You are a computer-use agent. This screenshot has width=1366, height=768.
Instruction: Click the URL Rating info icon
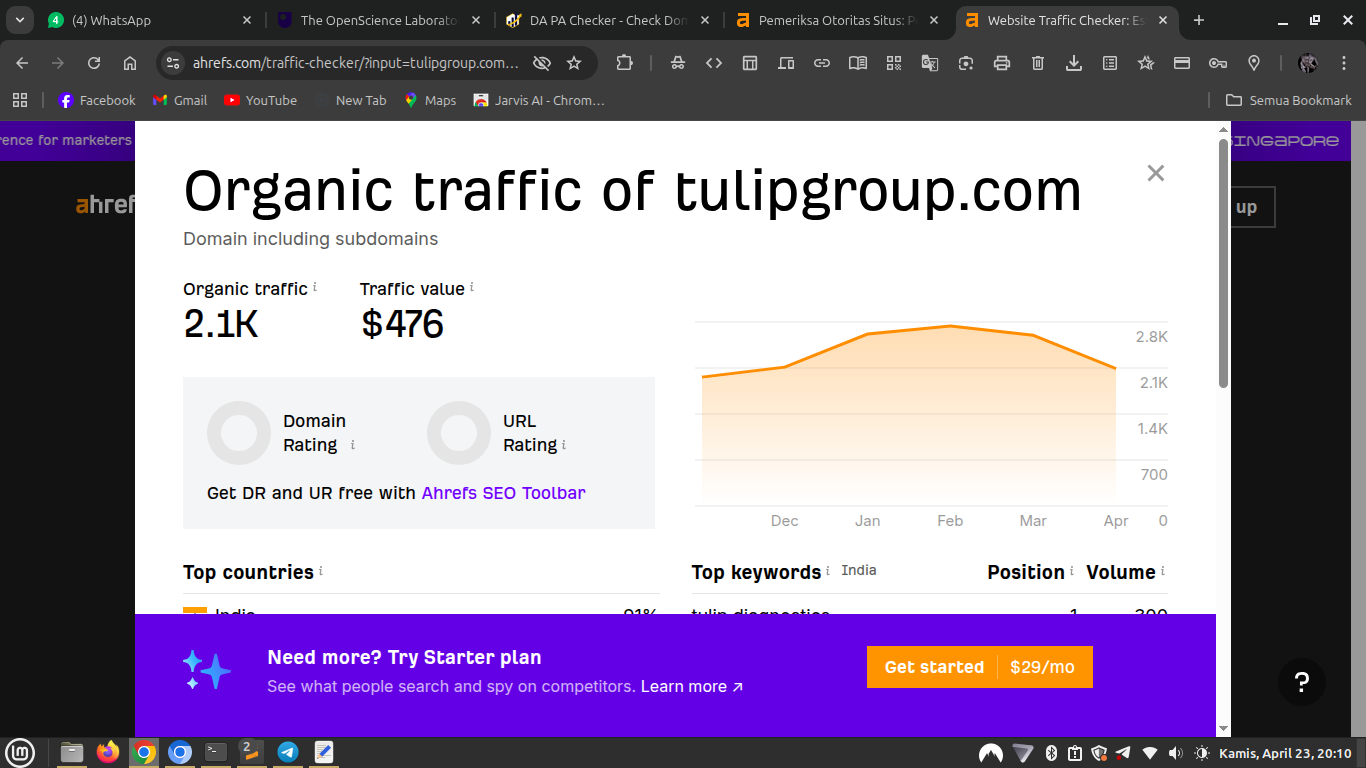564,445
